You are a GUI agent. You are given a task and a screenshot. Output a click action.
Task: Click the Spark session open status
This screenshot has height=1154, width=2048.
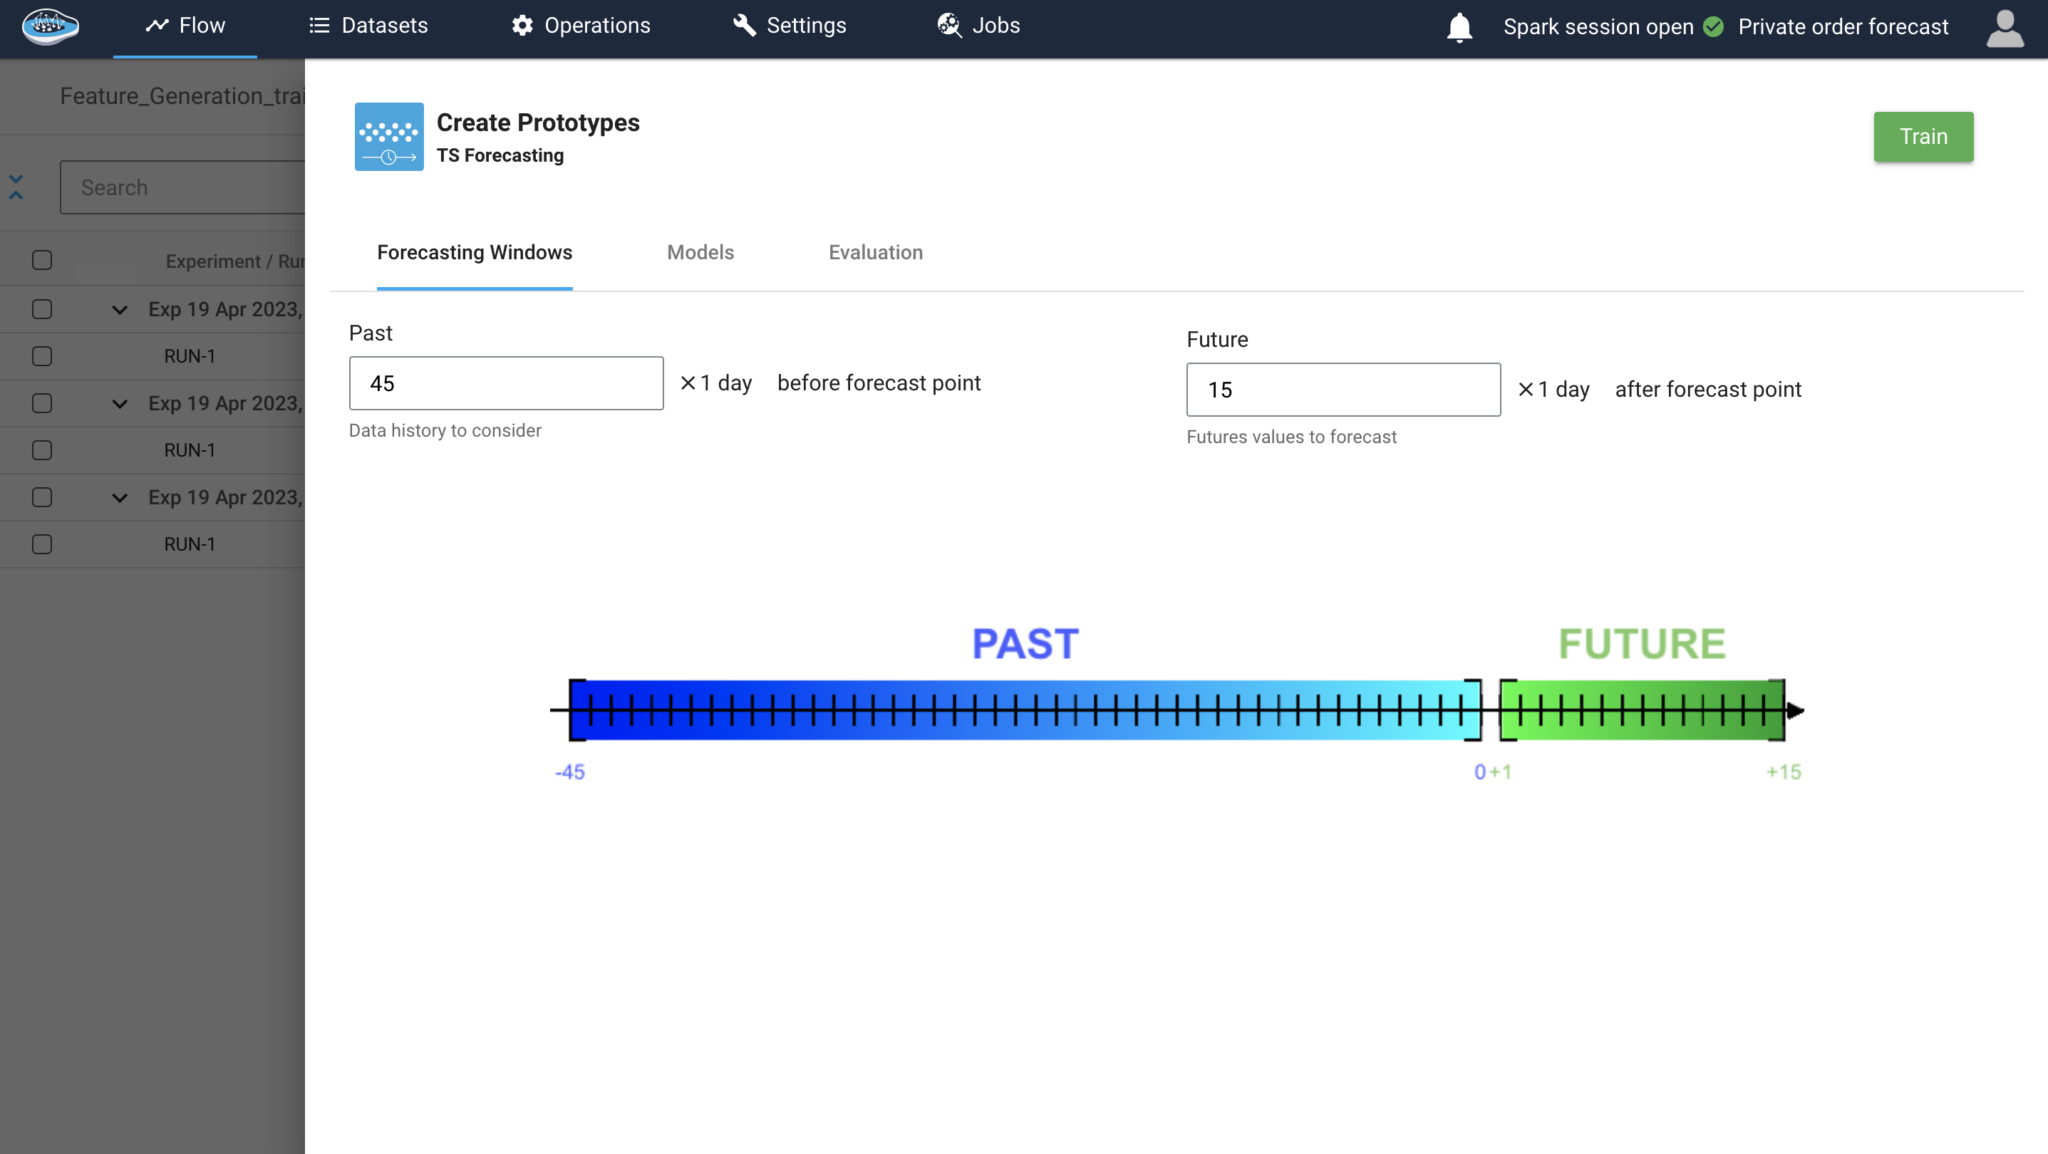point(1599,27)
